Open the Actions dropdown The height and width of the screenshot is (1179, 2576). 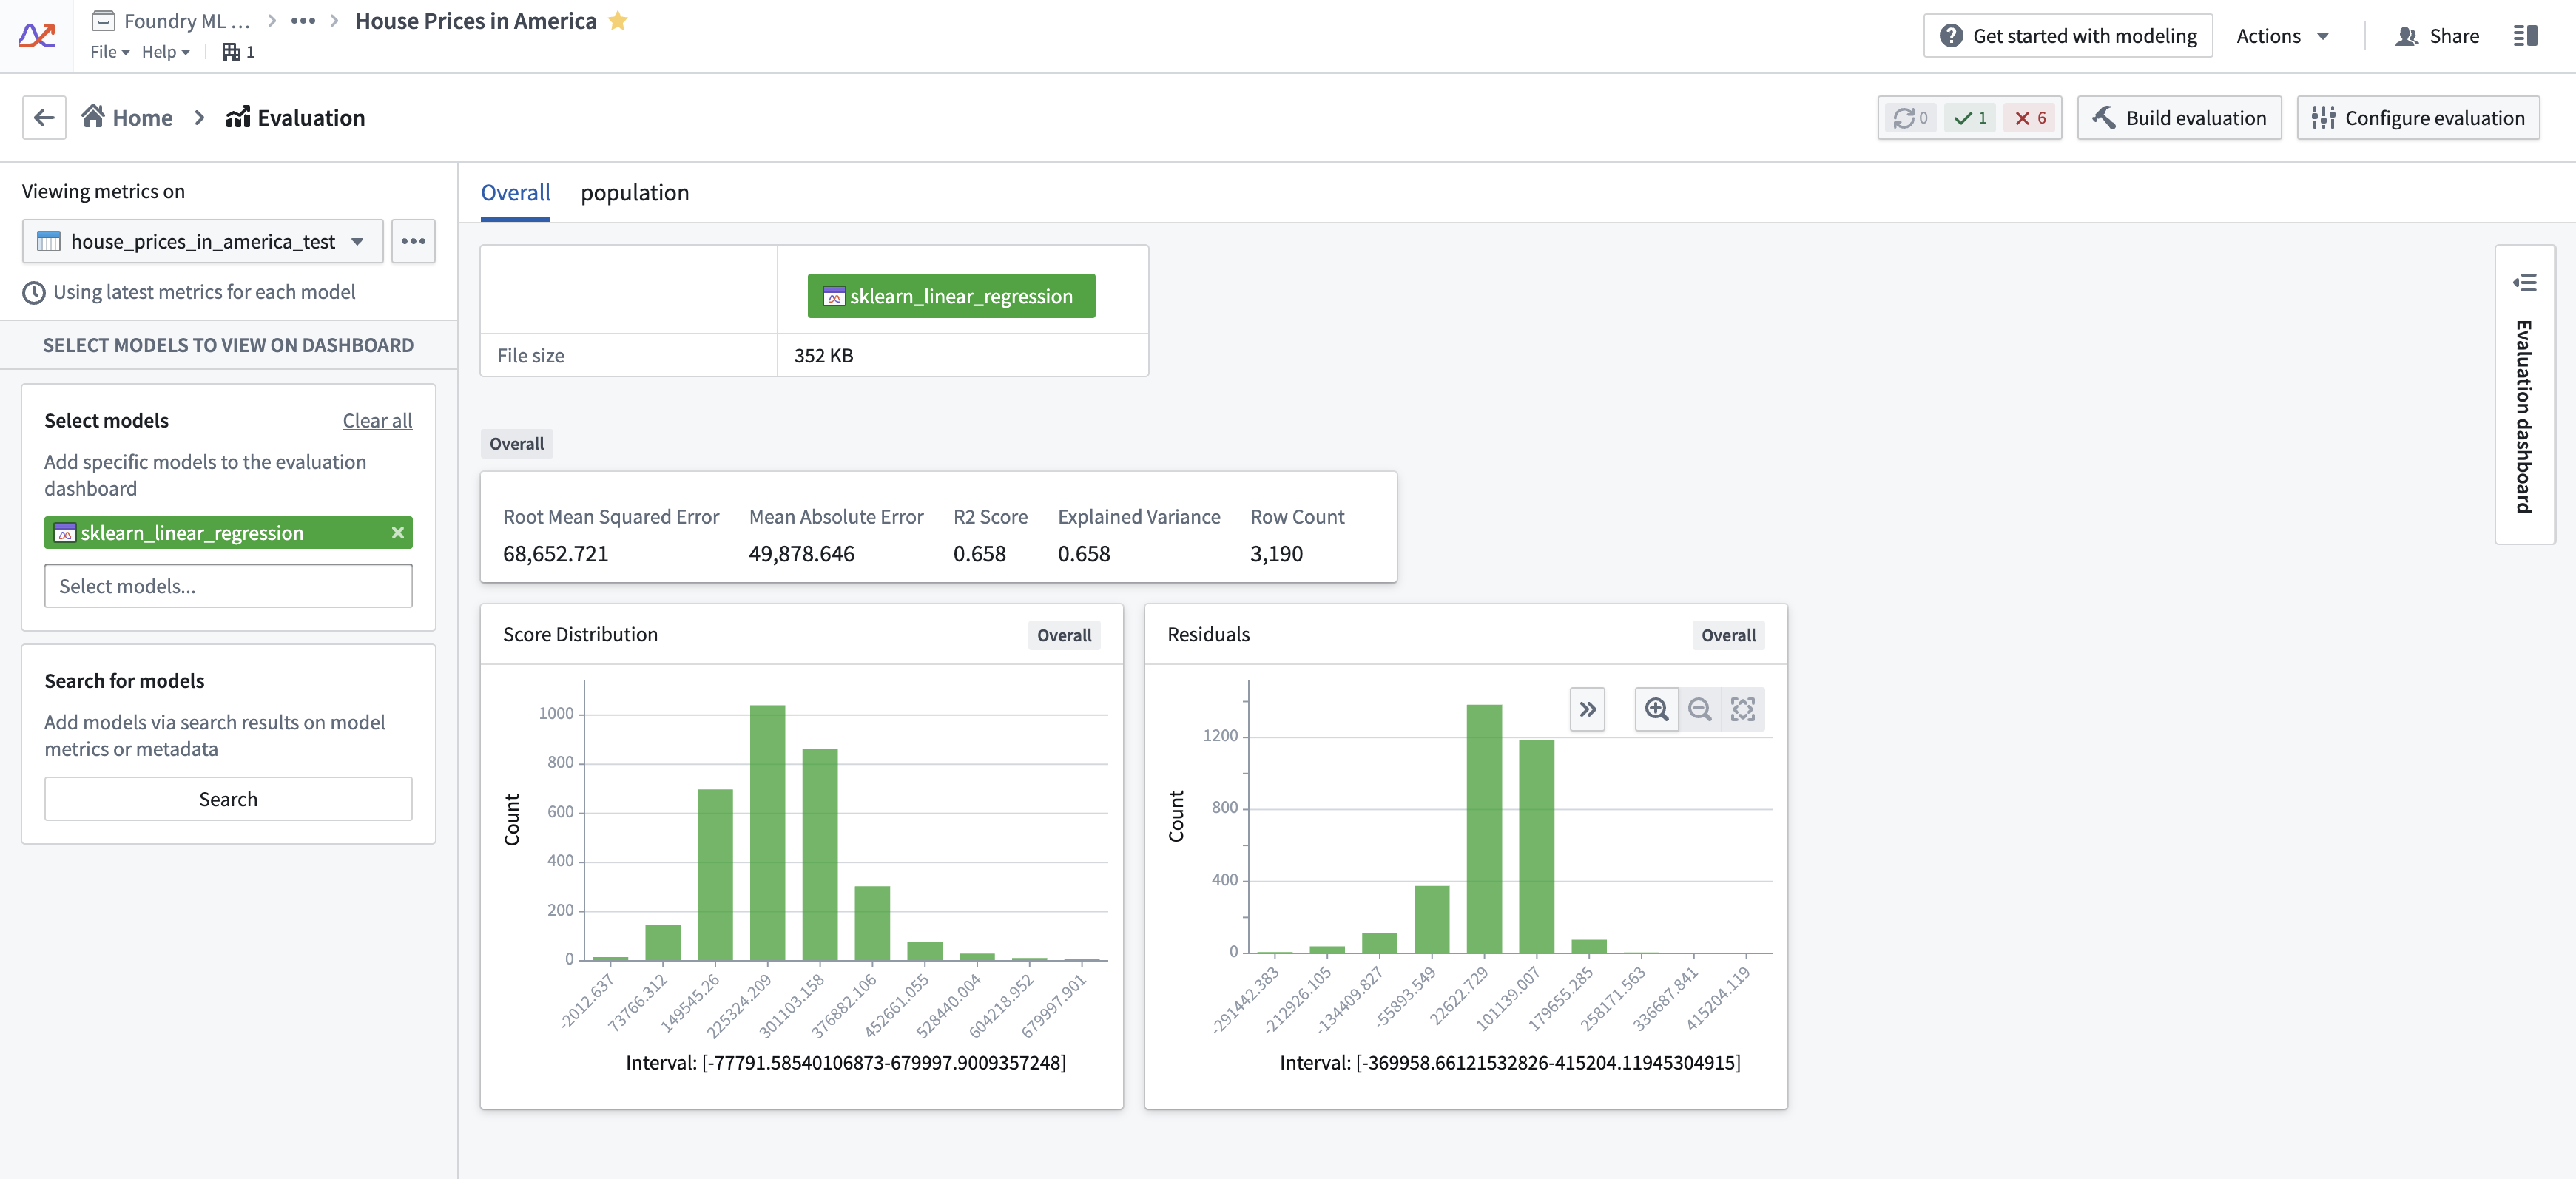tap(2283, 36)
